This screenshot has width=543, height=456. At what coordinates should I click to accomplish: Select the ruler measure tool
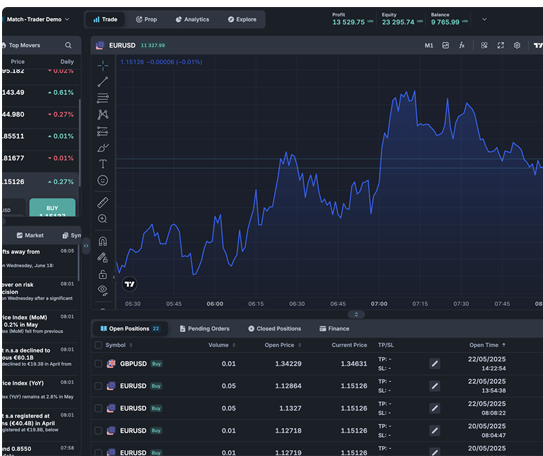(x=103, y=203)
